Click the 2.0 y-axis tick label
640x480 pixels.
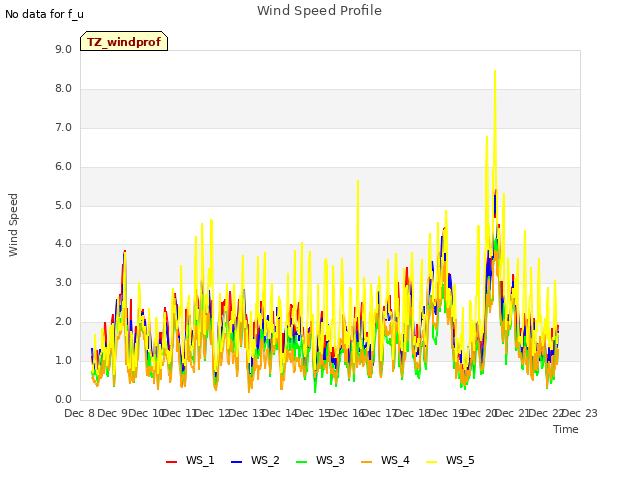coord(63,322)
